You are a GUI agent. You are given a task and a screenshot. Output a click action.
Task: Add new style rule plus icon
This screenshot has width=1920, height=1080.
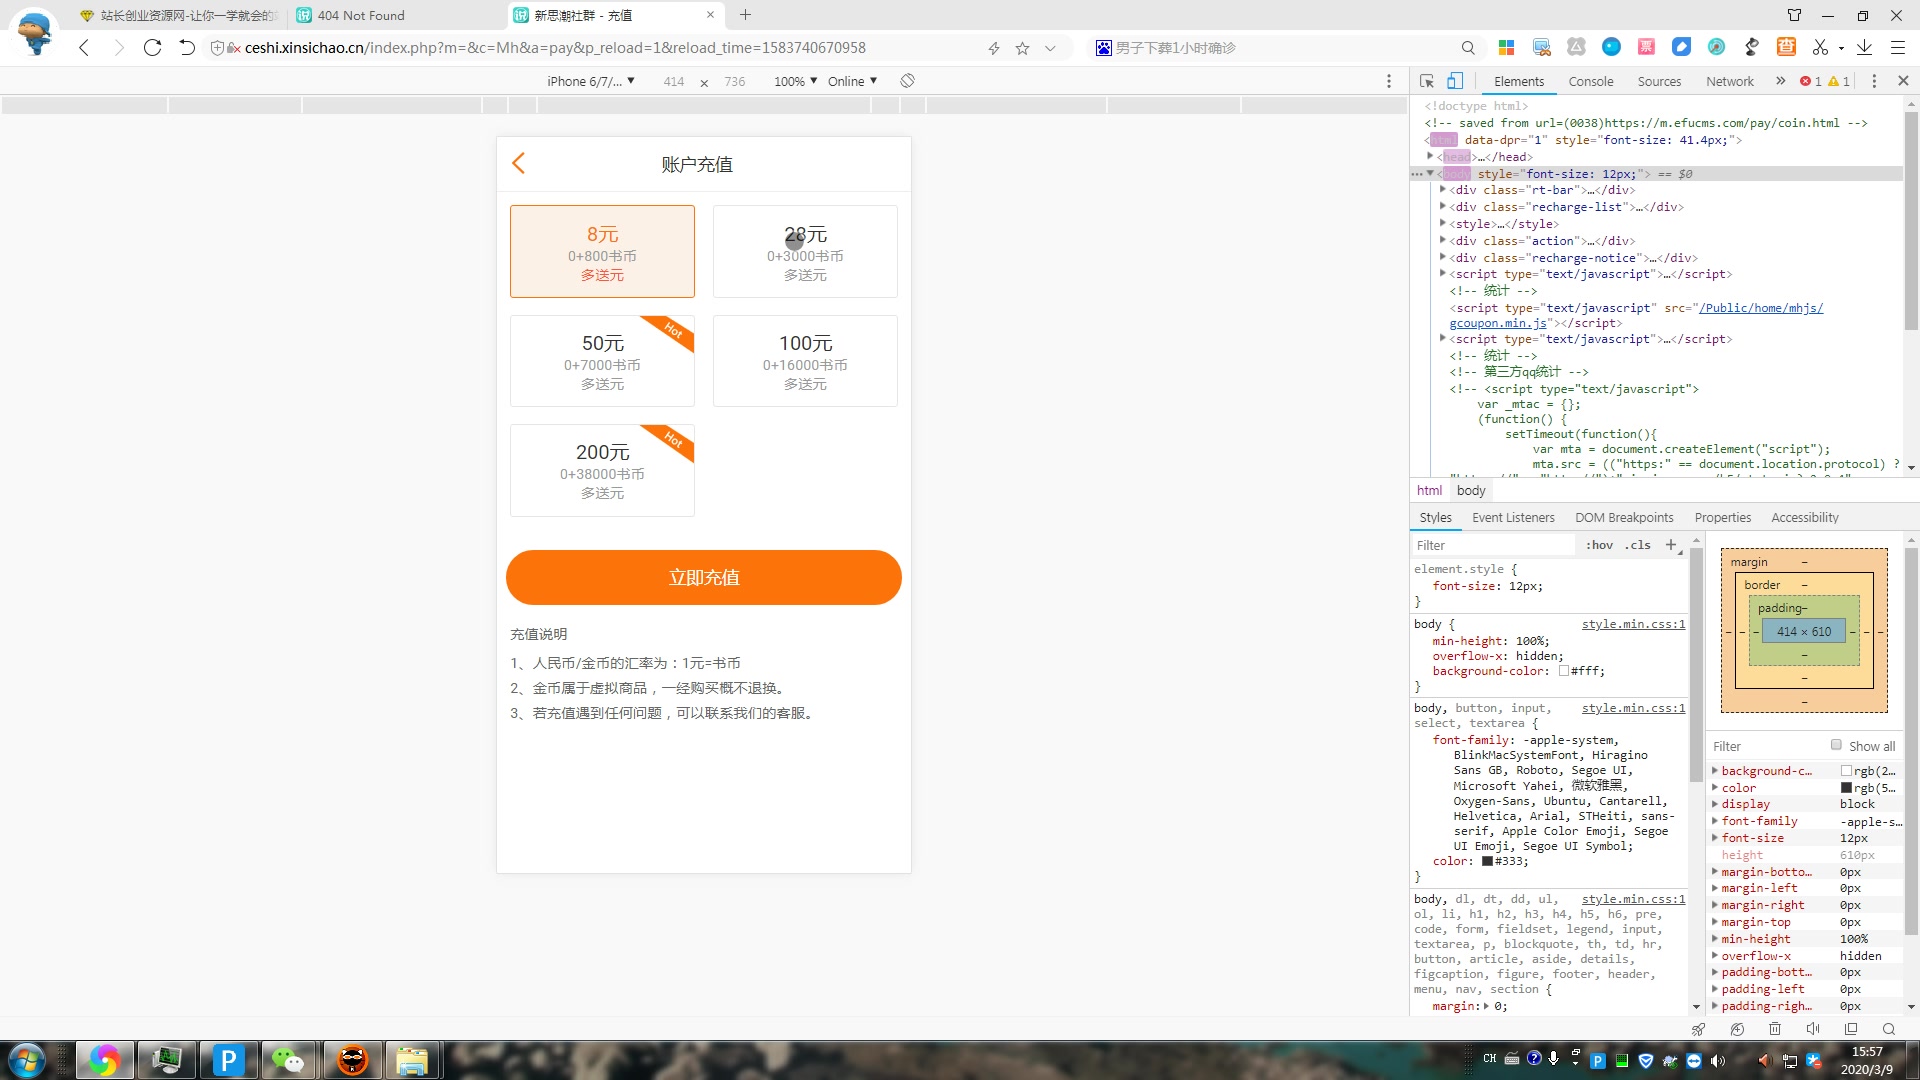point(1670,545)
